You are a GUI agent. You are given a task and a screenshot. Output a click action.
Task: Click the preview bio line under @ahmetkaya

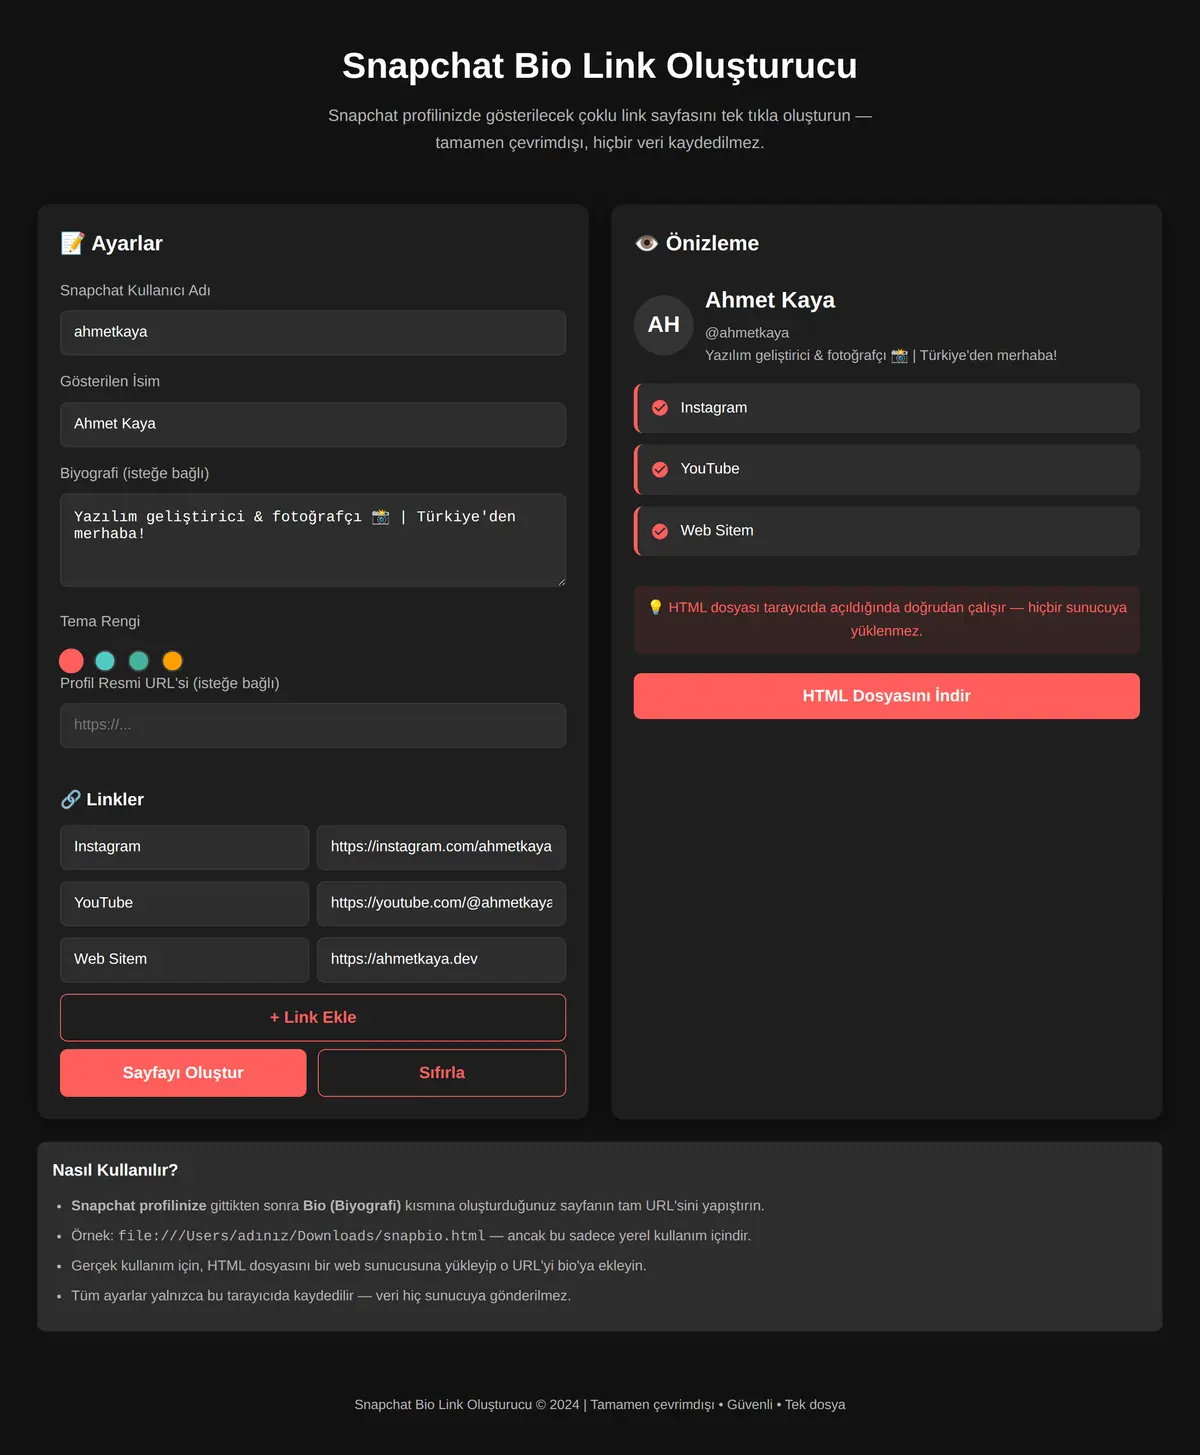pyautogui.click(x=881, y=355)
